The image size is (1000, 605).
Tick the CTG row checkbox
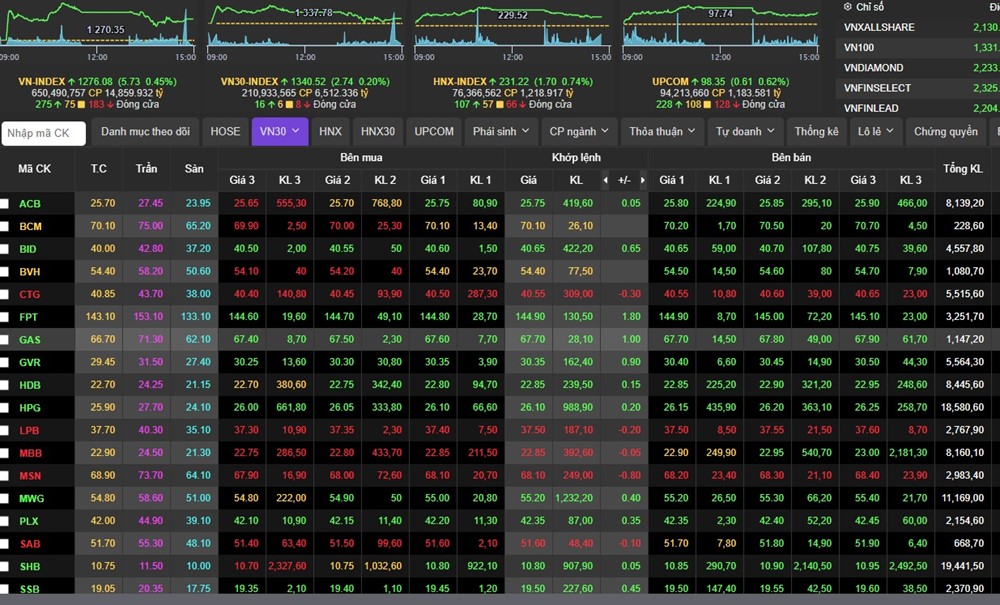point(4,294)
